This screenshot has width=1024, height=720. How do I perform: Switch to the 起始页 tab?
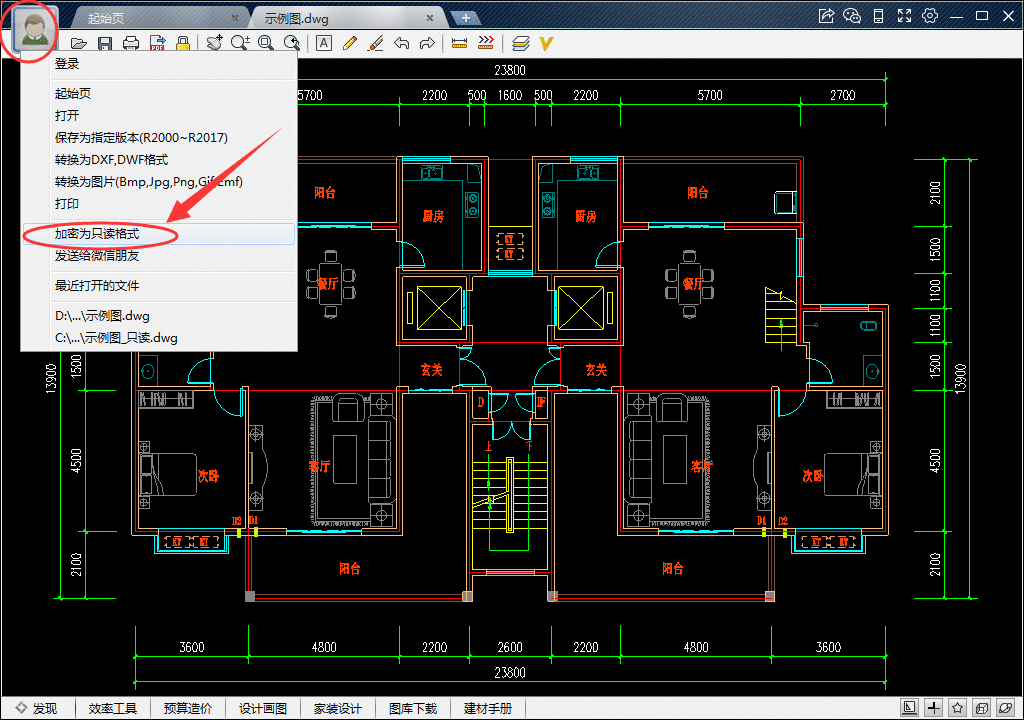point(107,18)
